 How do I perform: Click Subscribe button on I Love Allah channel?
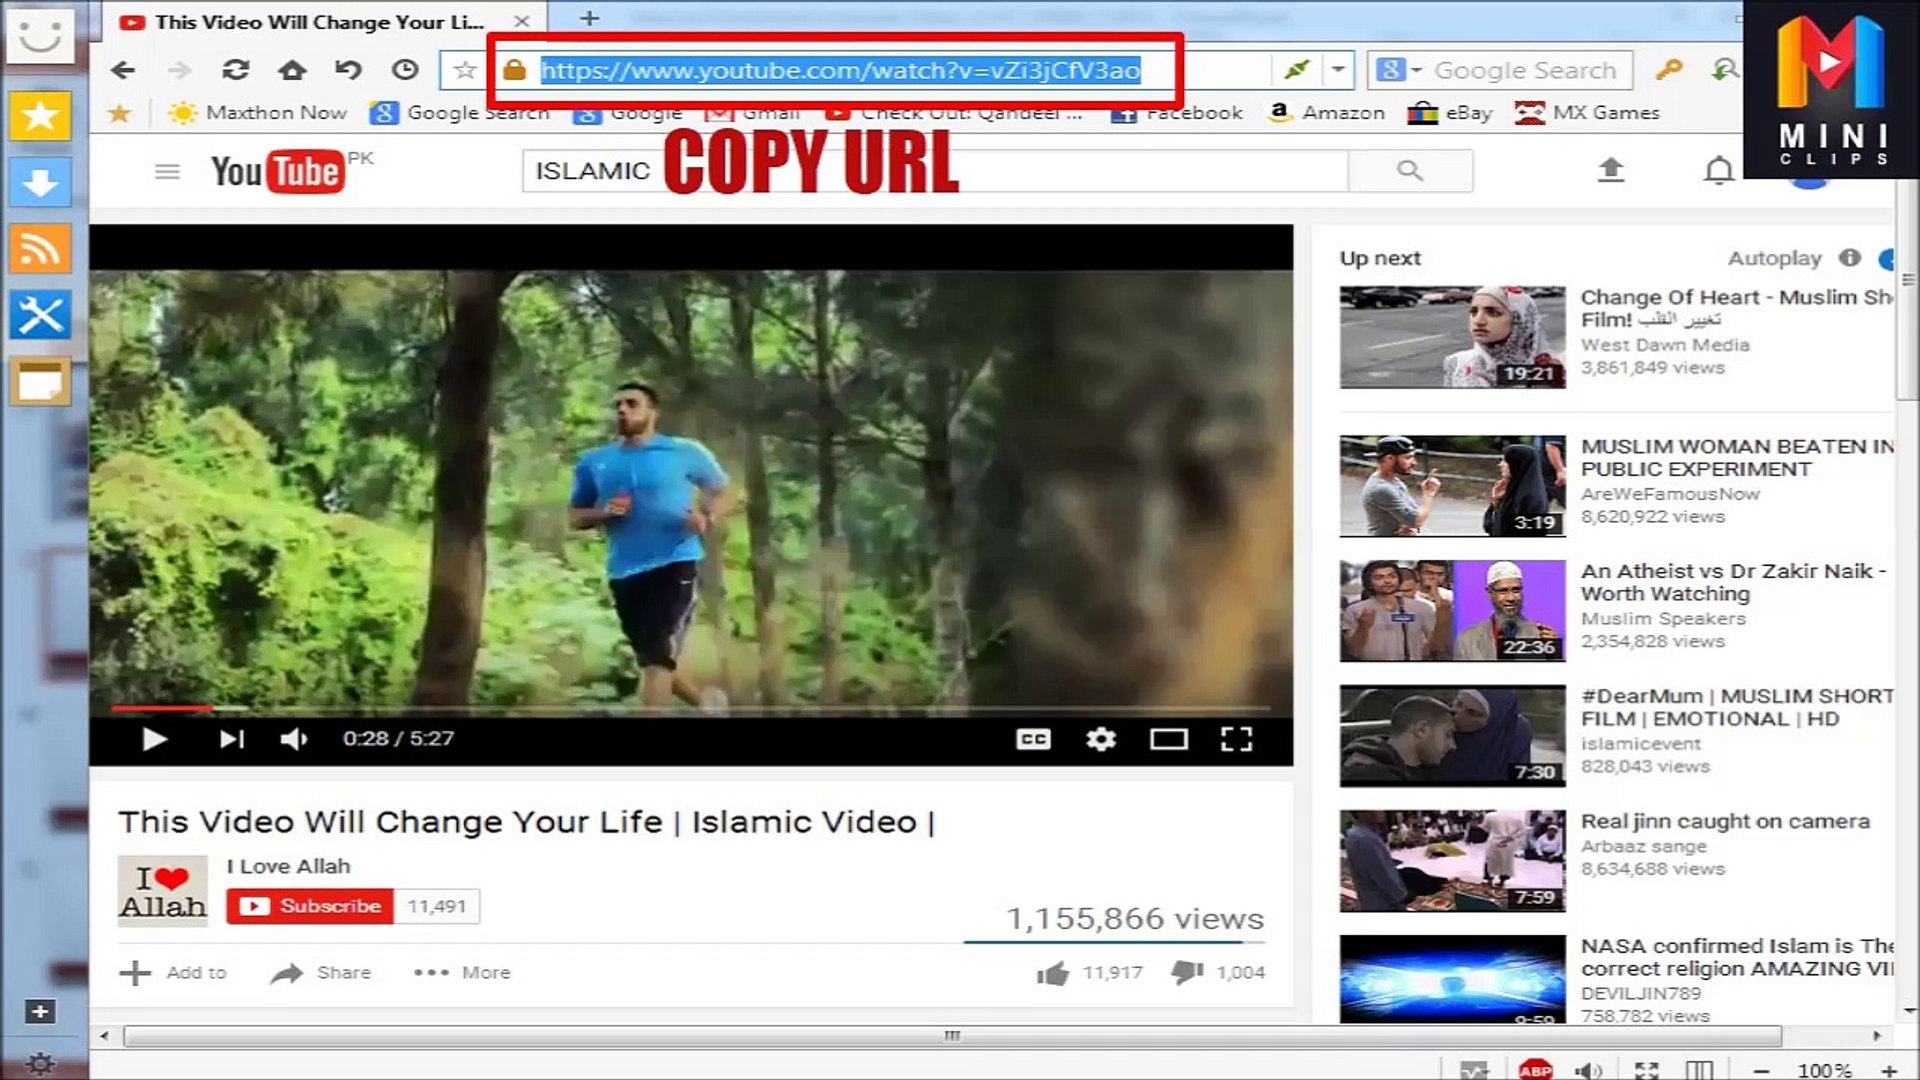click(x=313, y=906)
